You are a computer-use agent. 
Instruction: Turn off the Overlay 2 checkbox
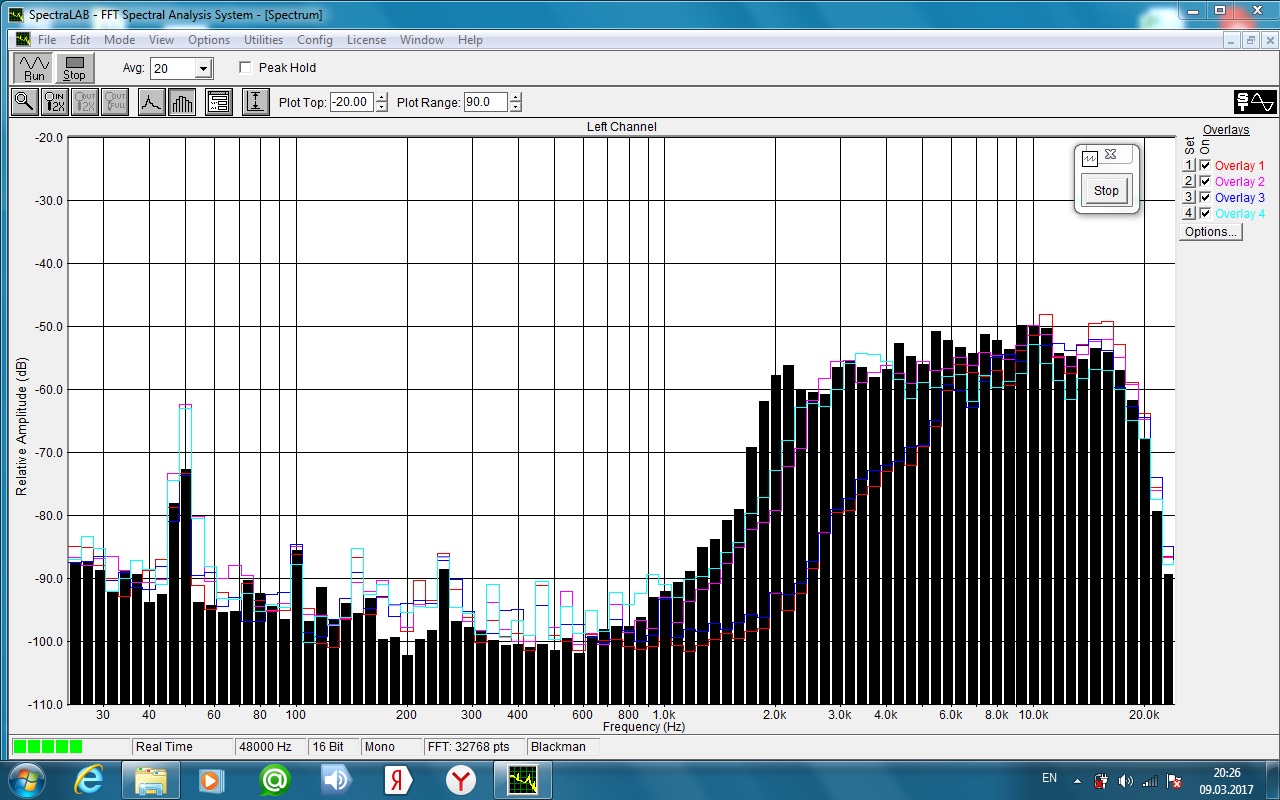point(1205,182)
